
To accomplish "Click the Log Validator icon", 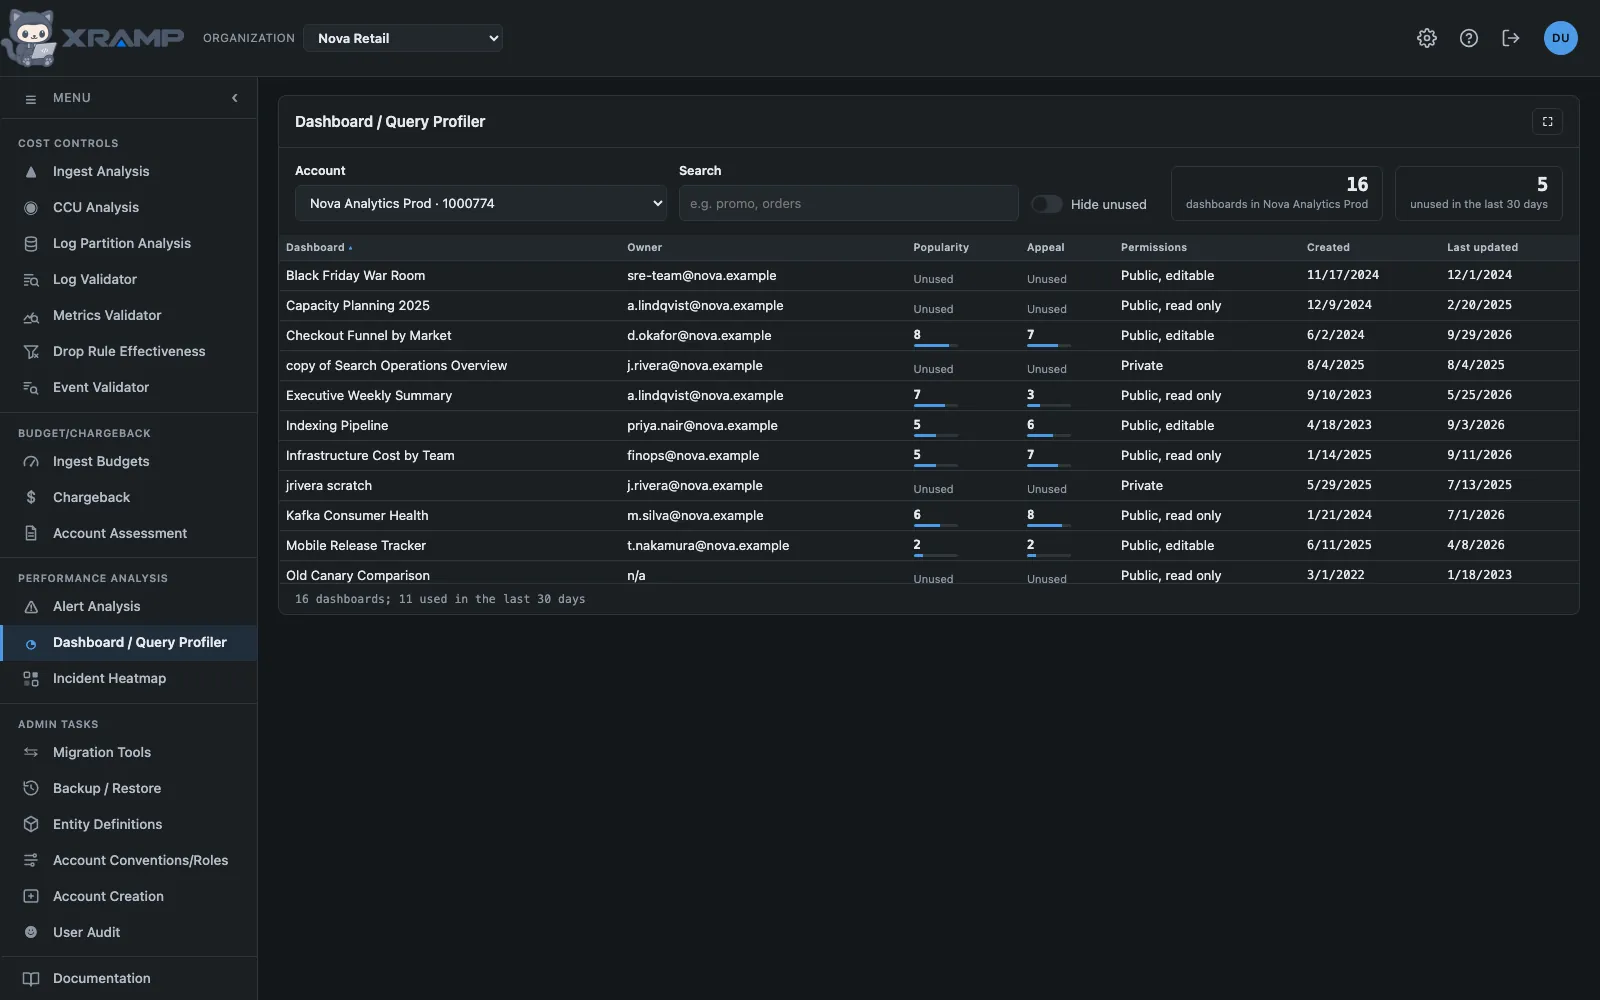I will point(31,280).
